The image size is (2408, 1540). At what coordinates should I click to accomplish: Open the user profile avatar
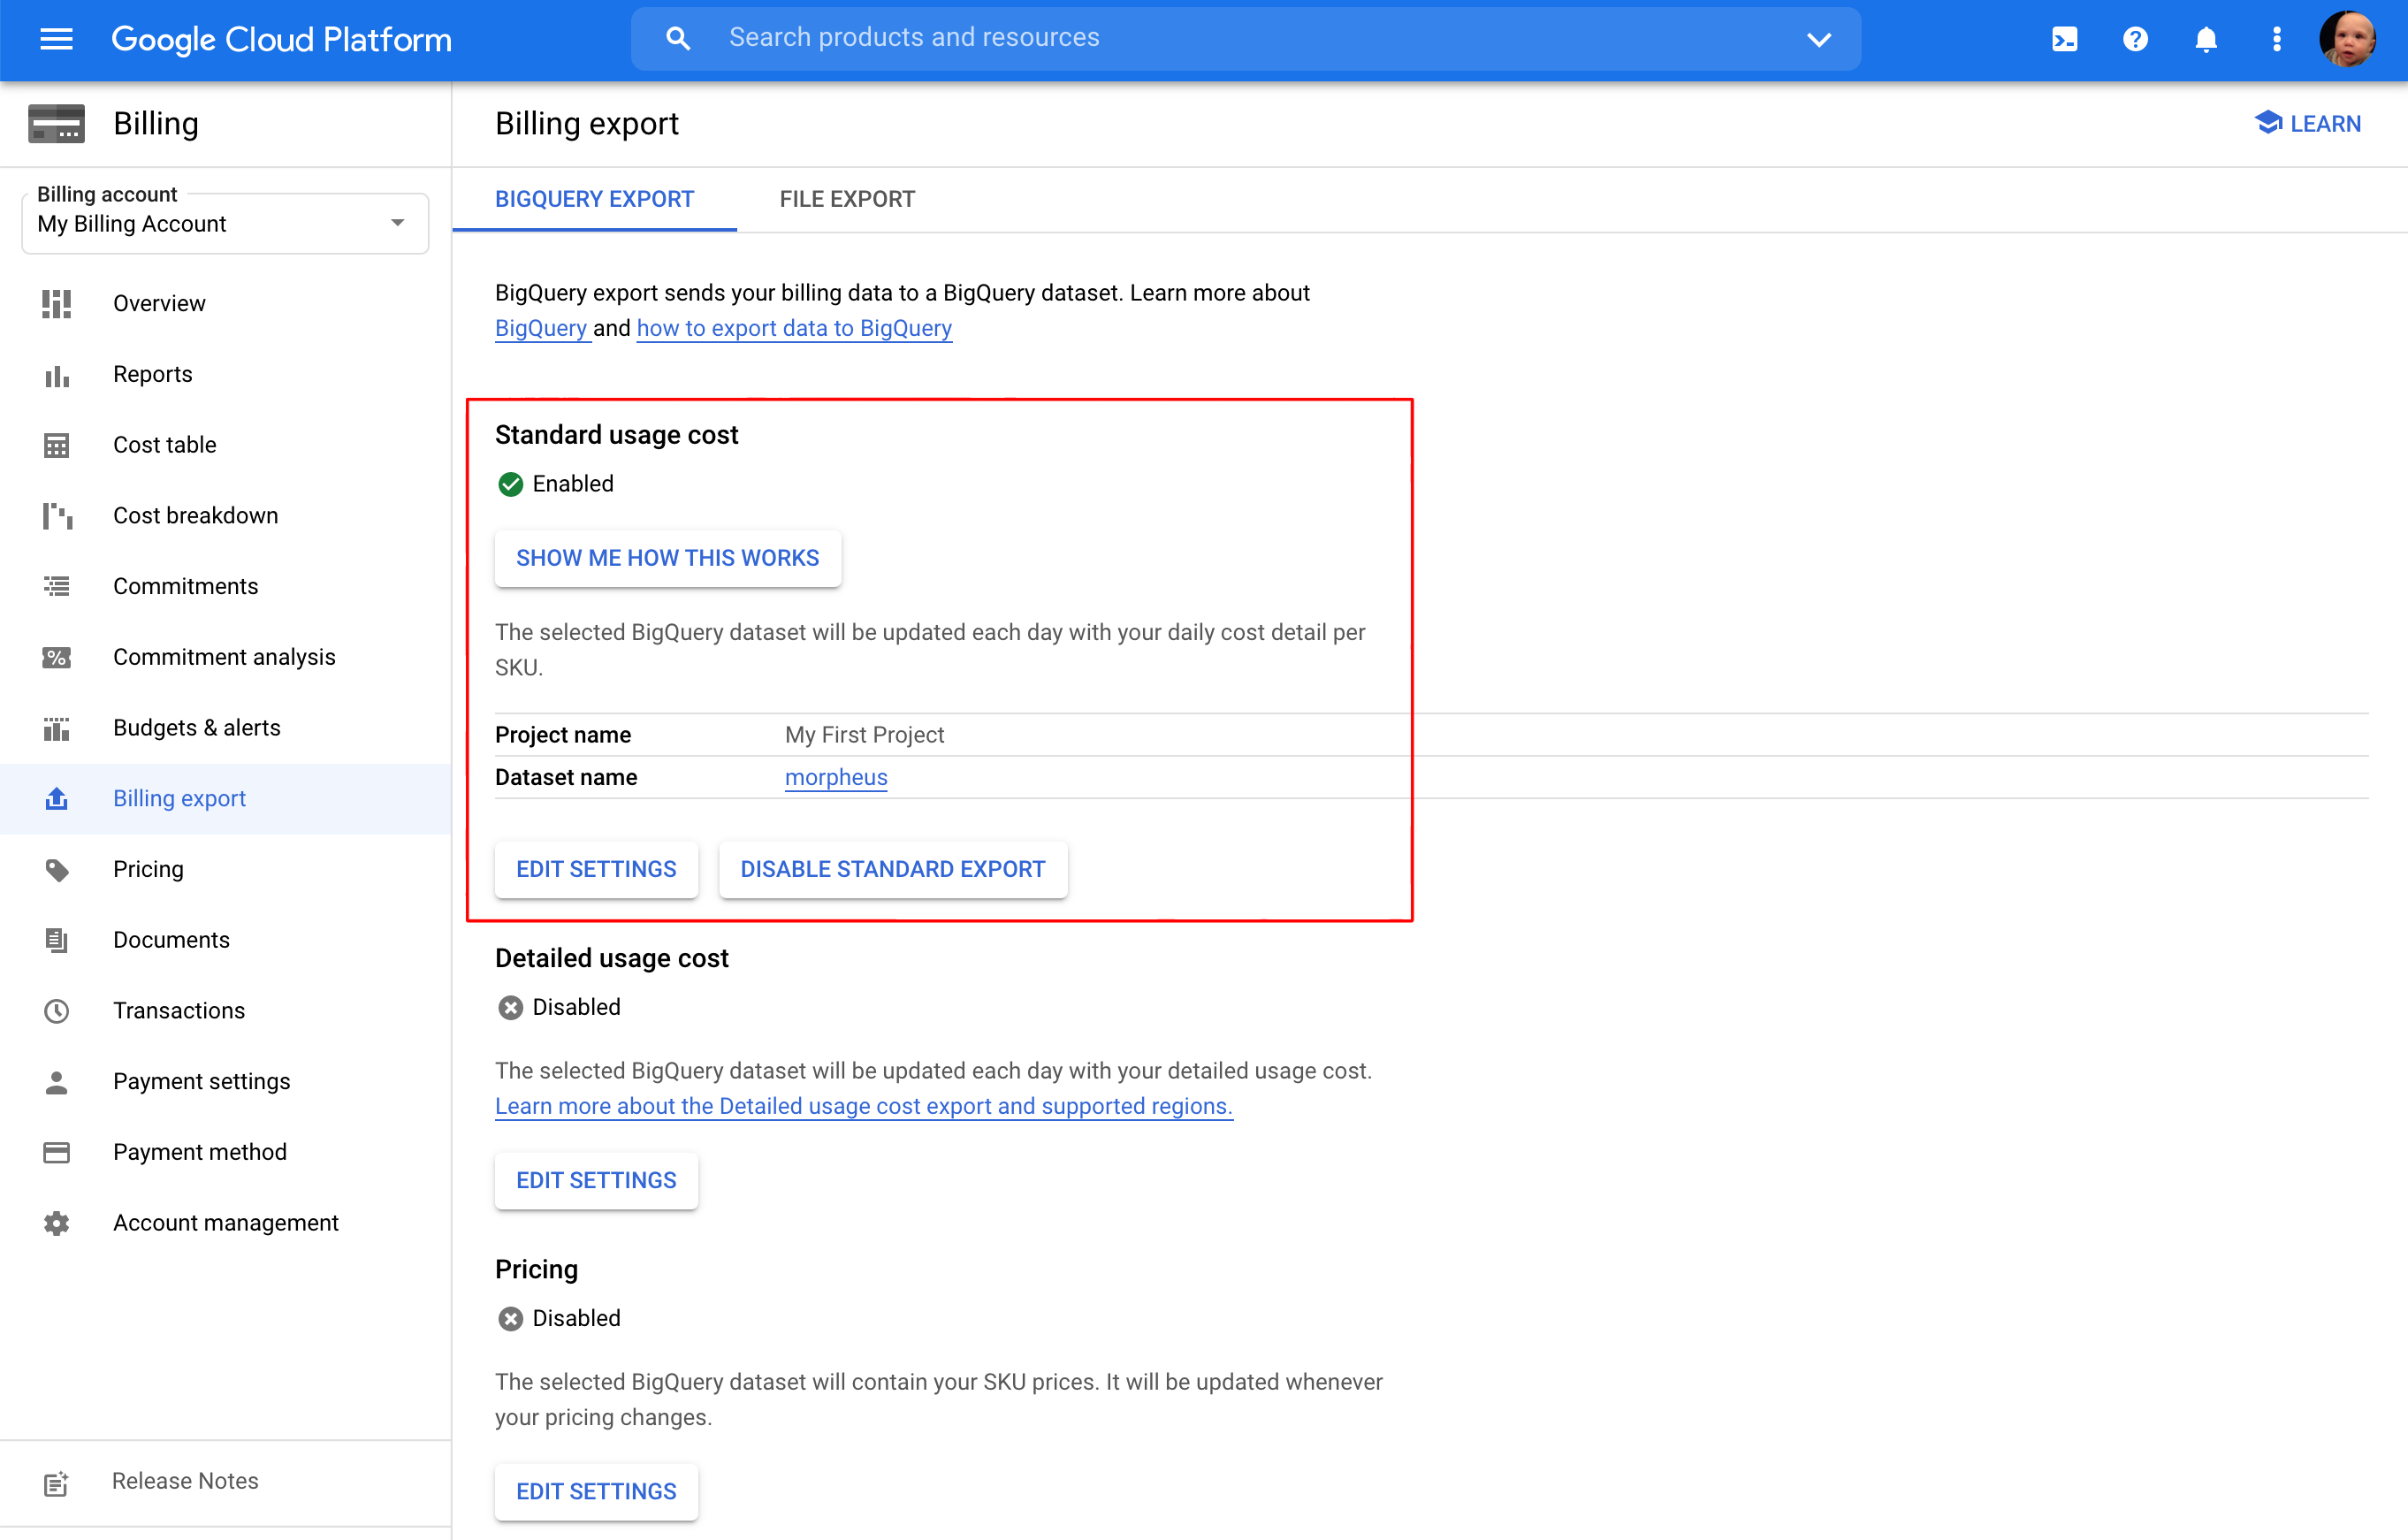pyautogui.click(x=2346, y=39)
